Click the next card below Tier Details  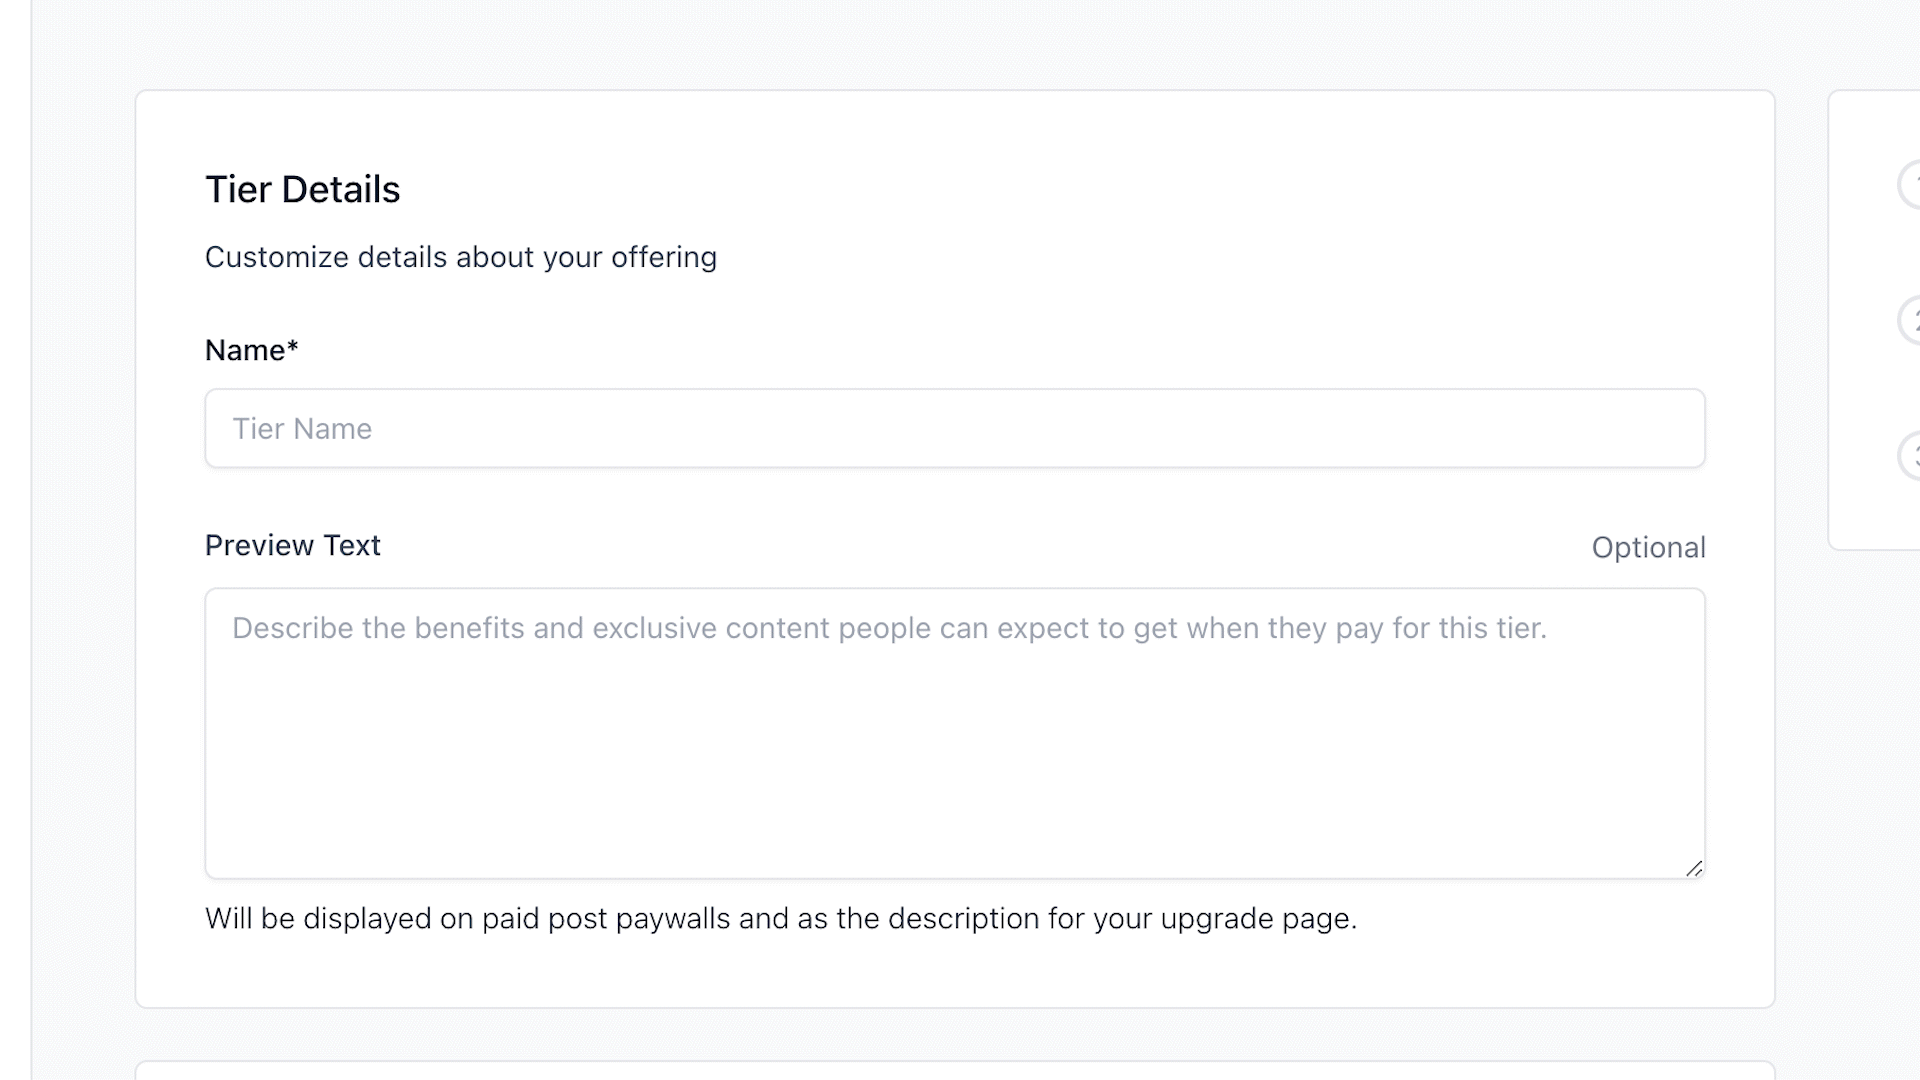pyautogui.click(x=955, y=1071)
